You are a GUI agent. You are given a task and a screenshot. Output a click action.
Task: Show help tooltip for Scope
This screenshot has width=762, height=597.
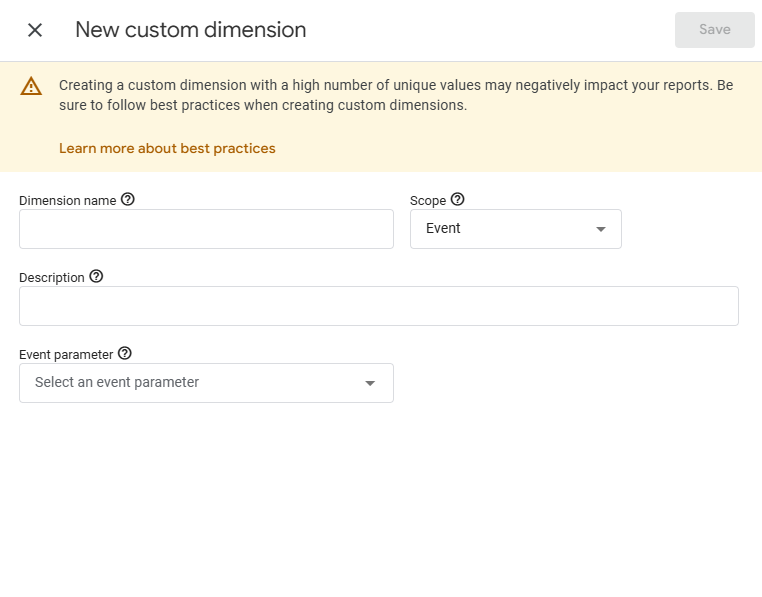coord(457,199)
